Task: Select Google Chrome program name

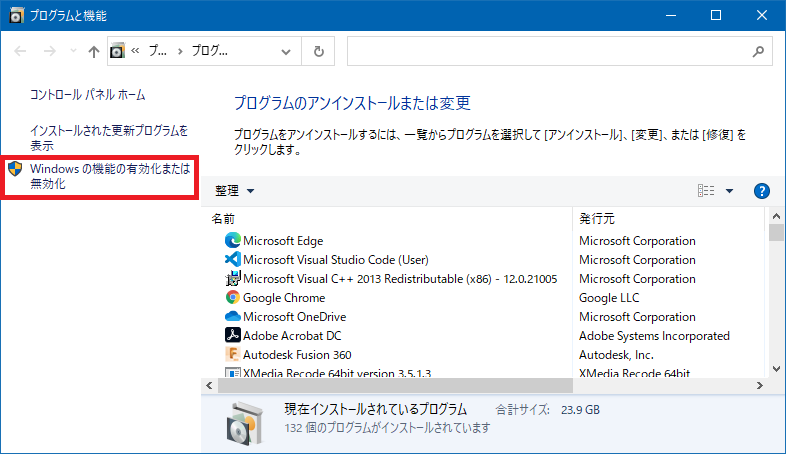Action: (284, 298)
